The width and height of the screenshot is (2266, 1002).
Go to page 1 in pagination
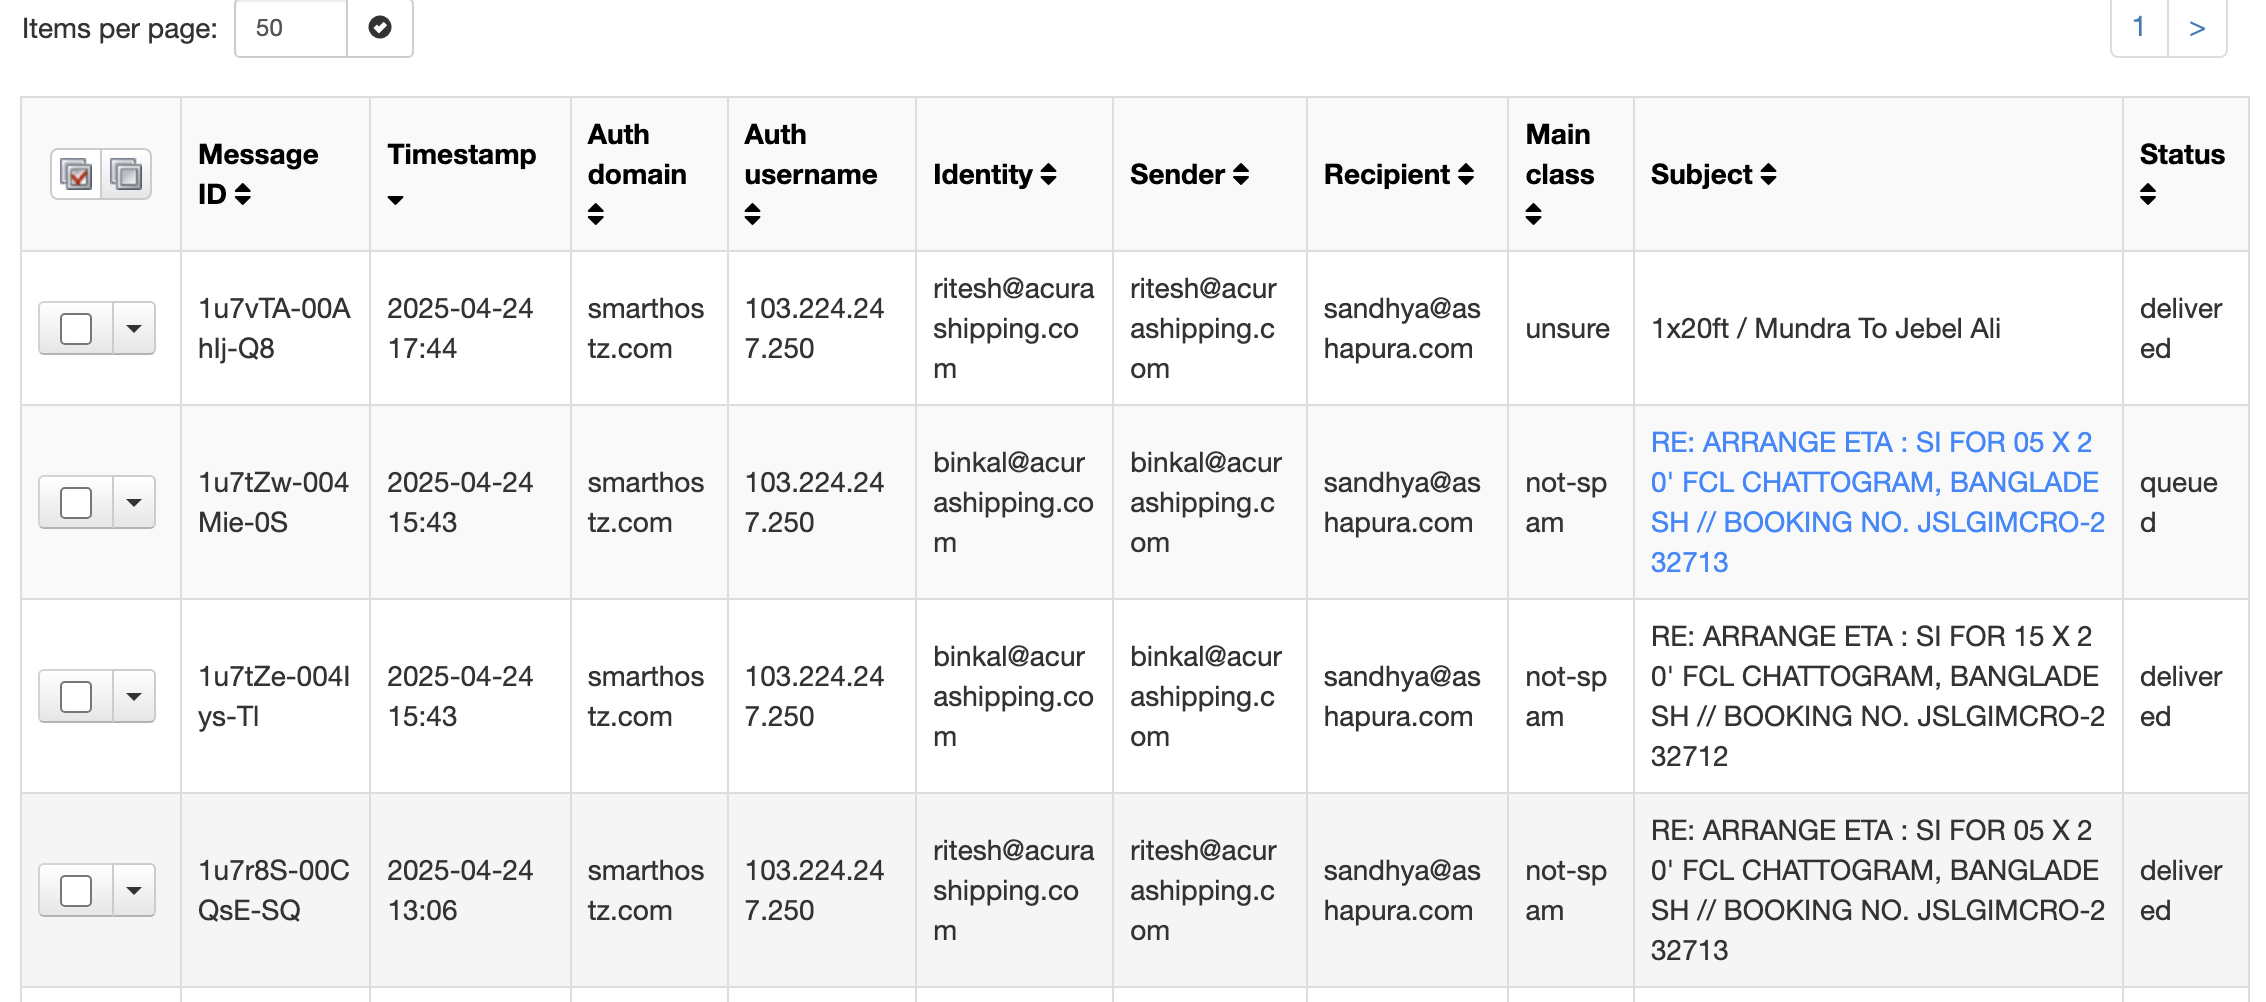(x=2138, y=28)
